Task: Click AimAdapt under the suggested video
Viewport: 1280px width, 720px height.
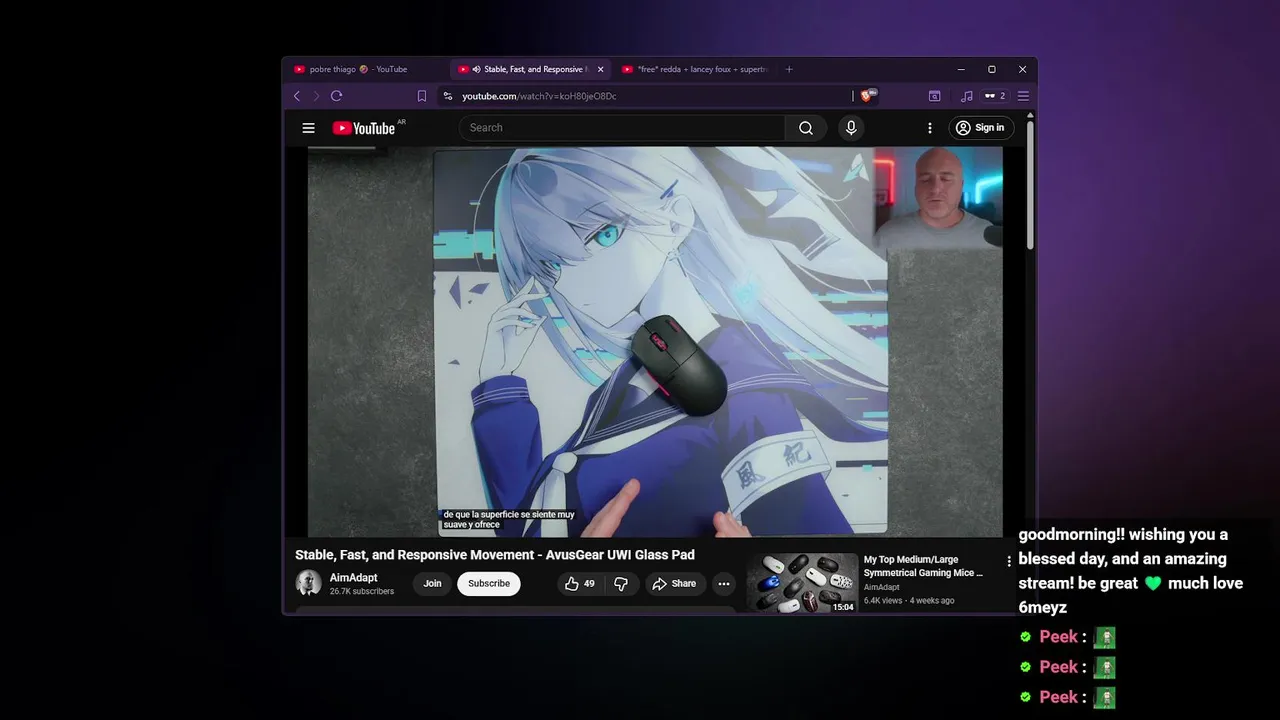Action: [882, 587]
